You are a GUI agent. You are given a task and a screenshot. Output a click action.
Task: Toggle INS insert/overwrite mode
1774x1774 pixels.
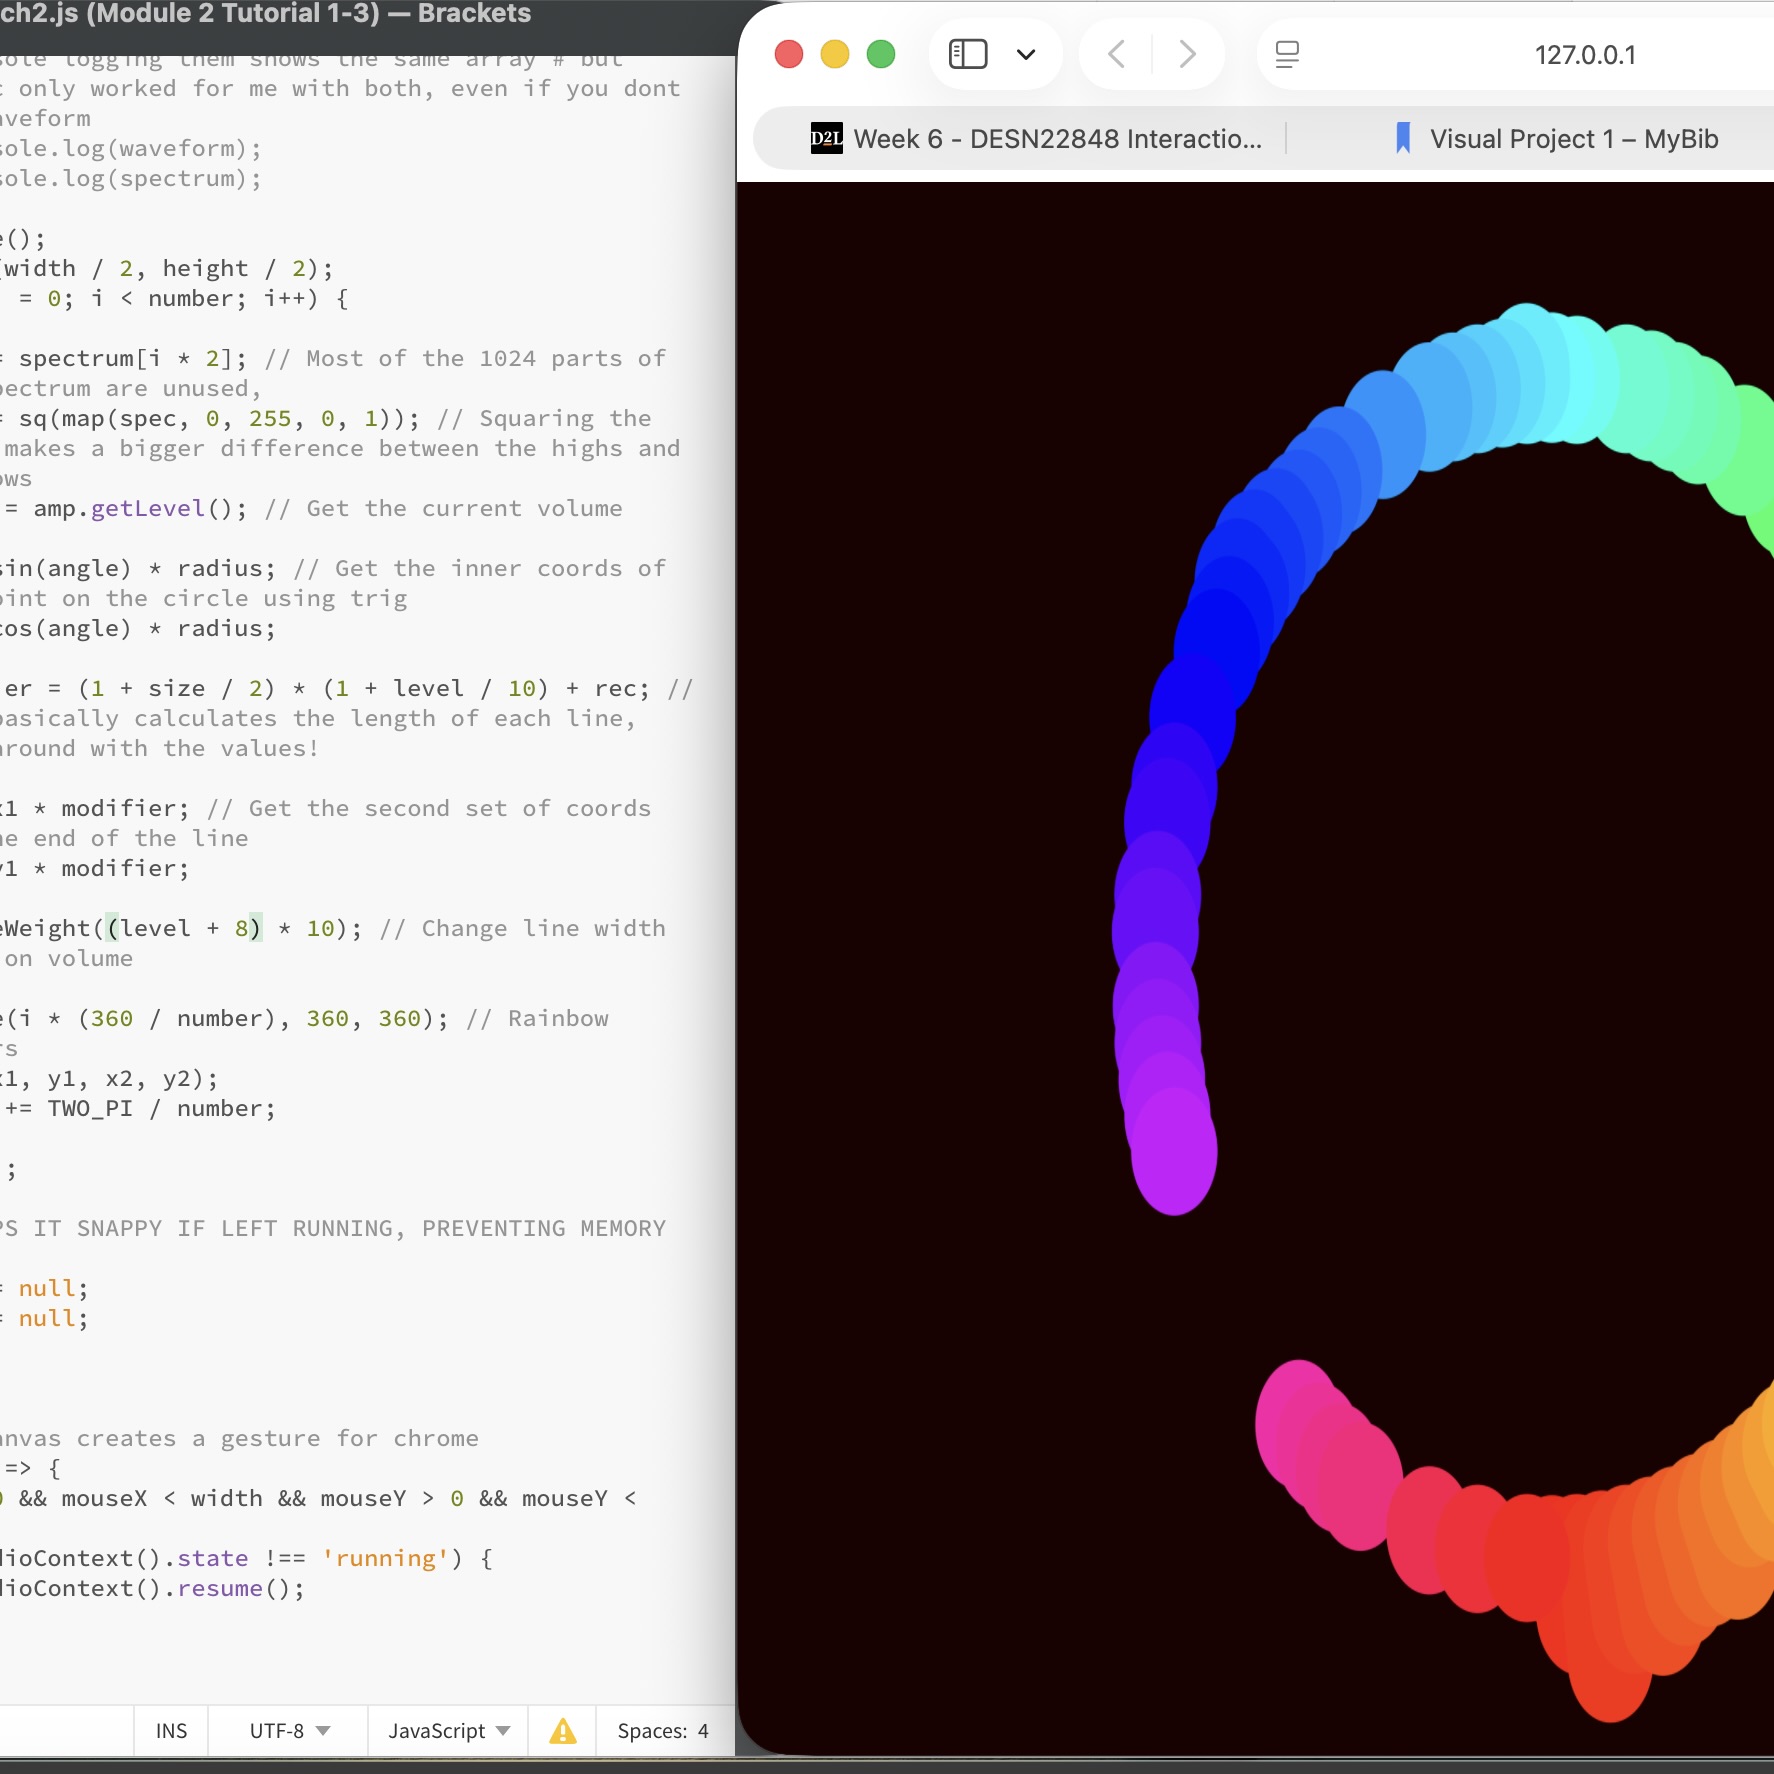pyautogui.click(x=171, y=1731)
